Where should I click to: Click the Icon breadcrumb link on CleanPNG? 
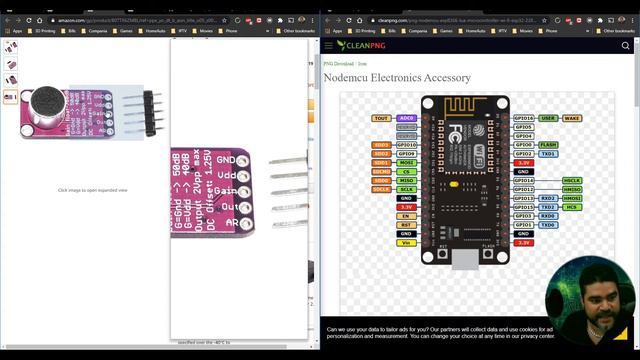362,64
